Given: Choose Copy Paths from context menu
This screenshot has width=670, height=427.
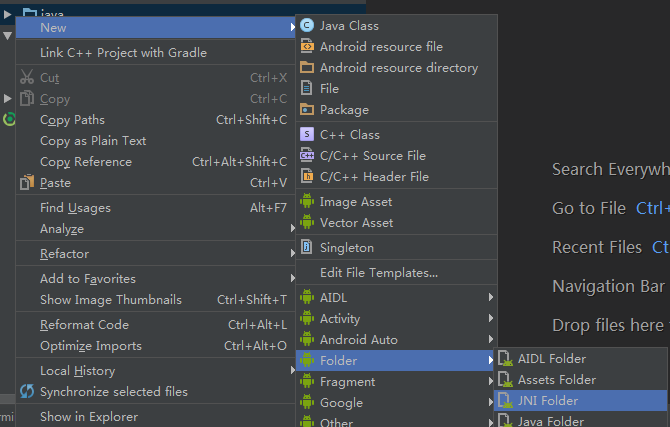Looking at the screenshot, I should (156, 120).
